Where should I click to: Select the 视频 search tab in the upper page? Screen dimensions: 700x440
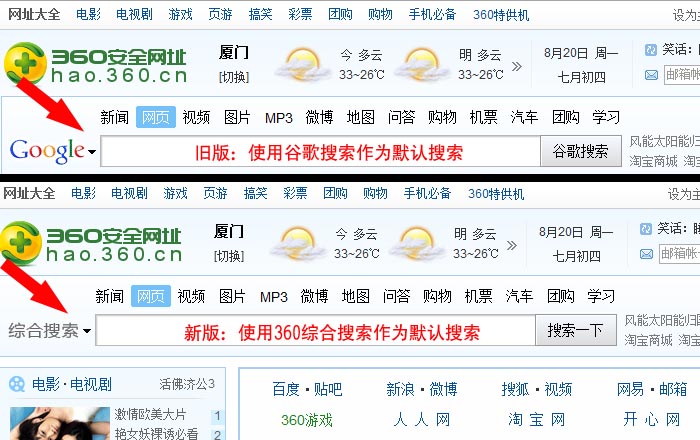pos(196,117)
